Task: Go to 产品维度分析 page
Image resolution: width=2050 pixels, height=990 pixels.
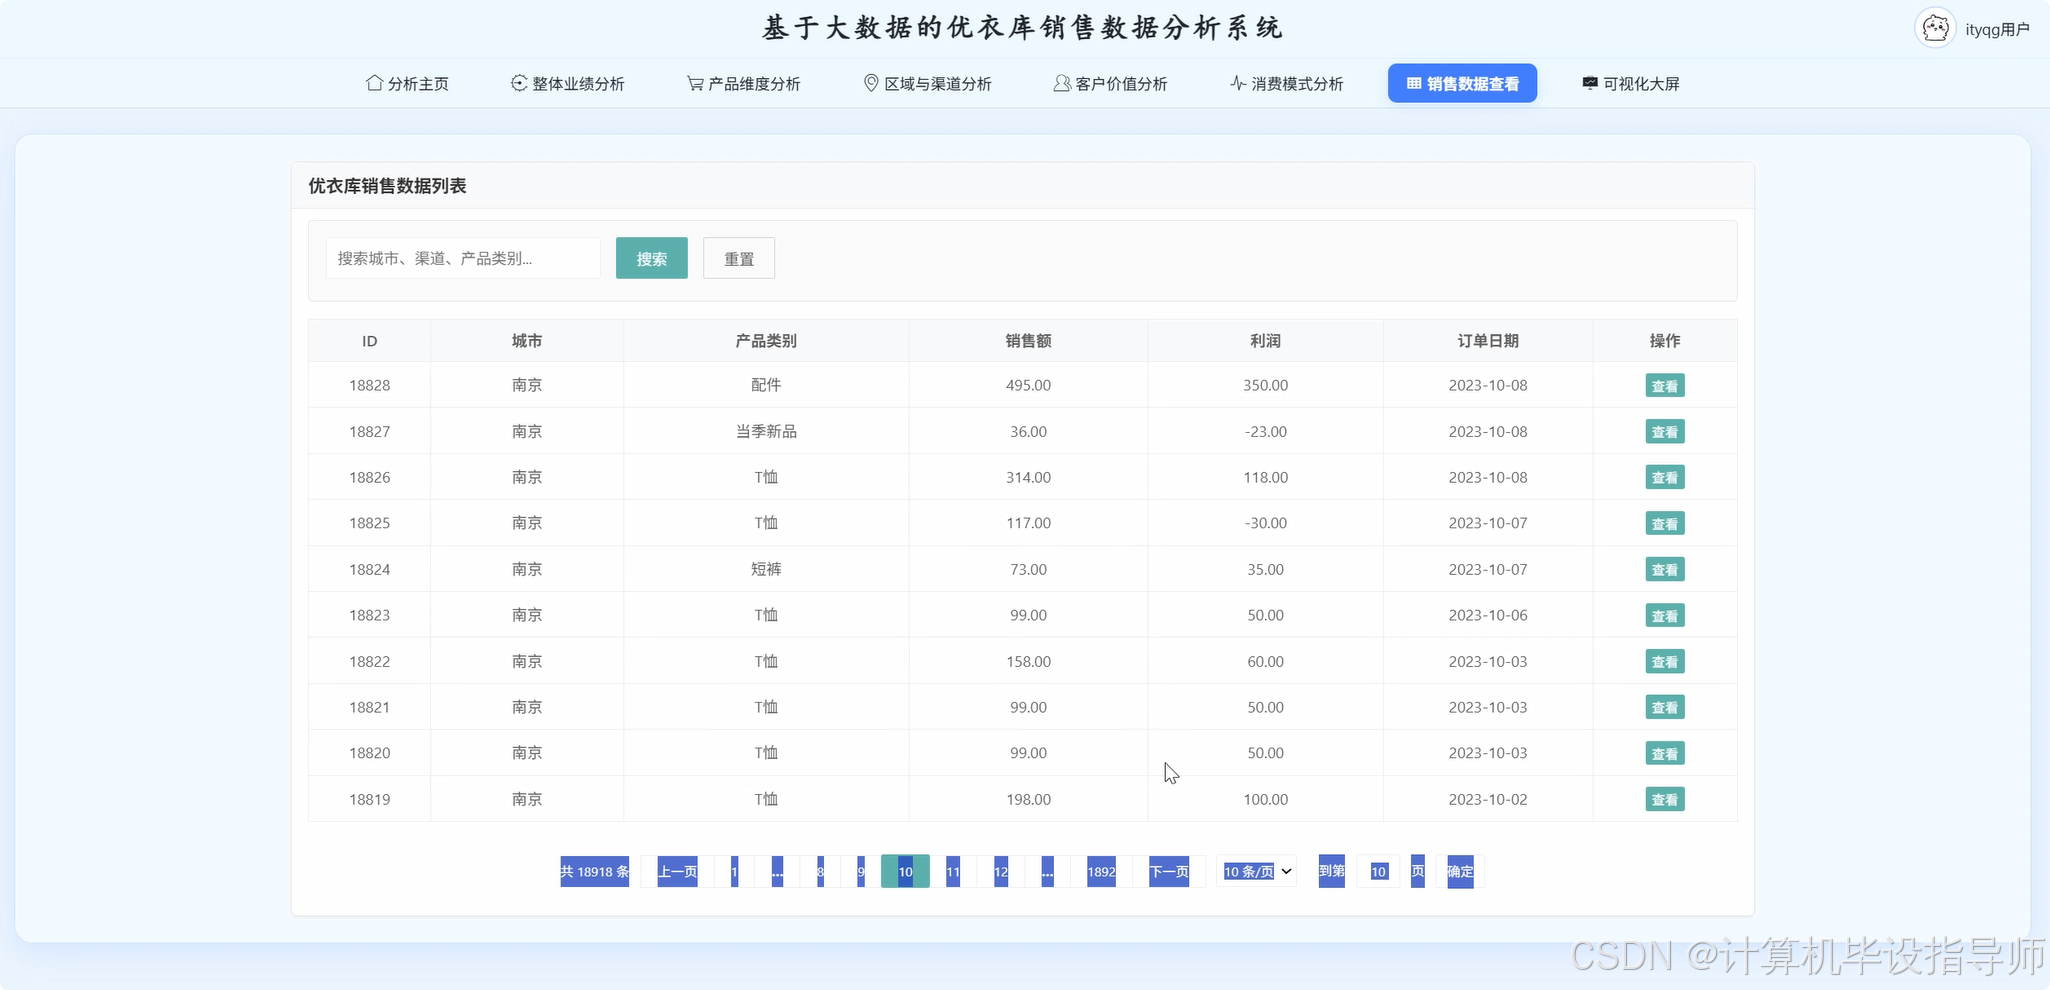Action: [743, 84]
